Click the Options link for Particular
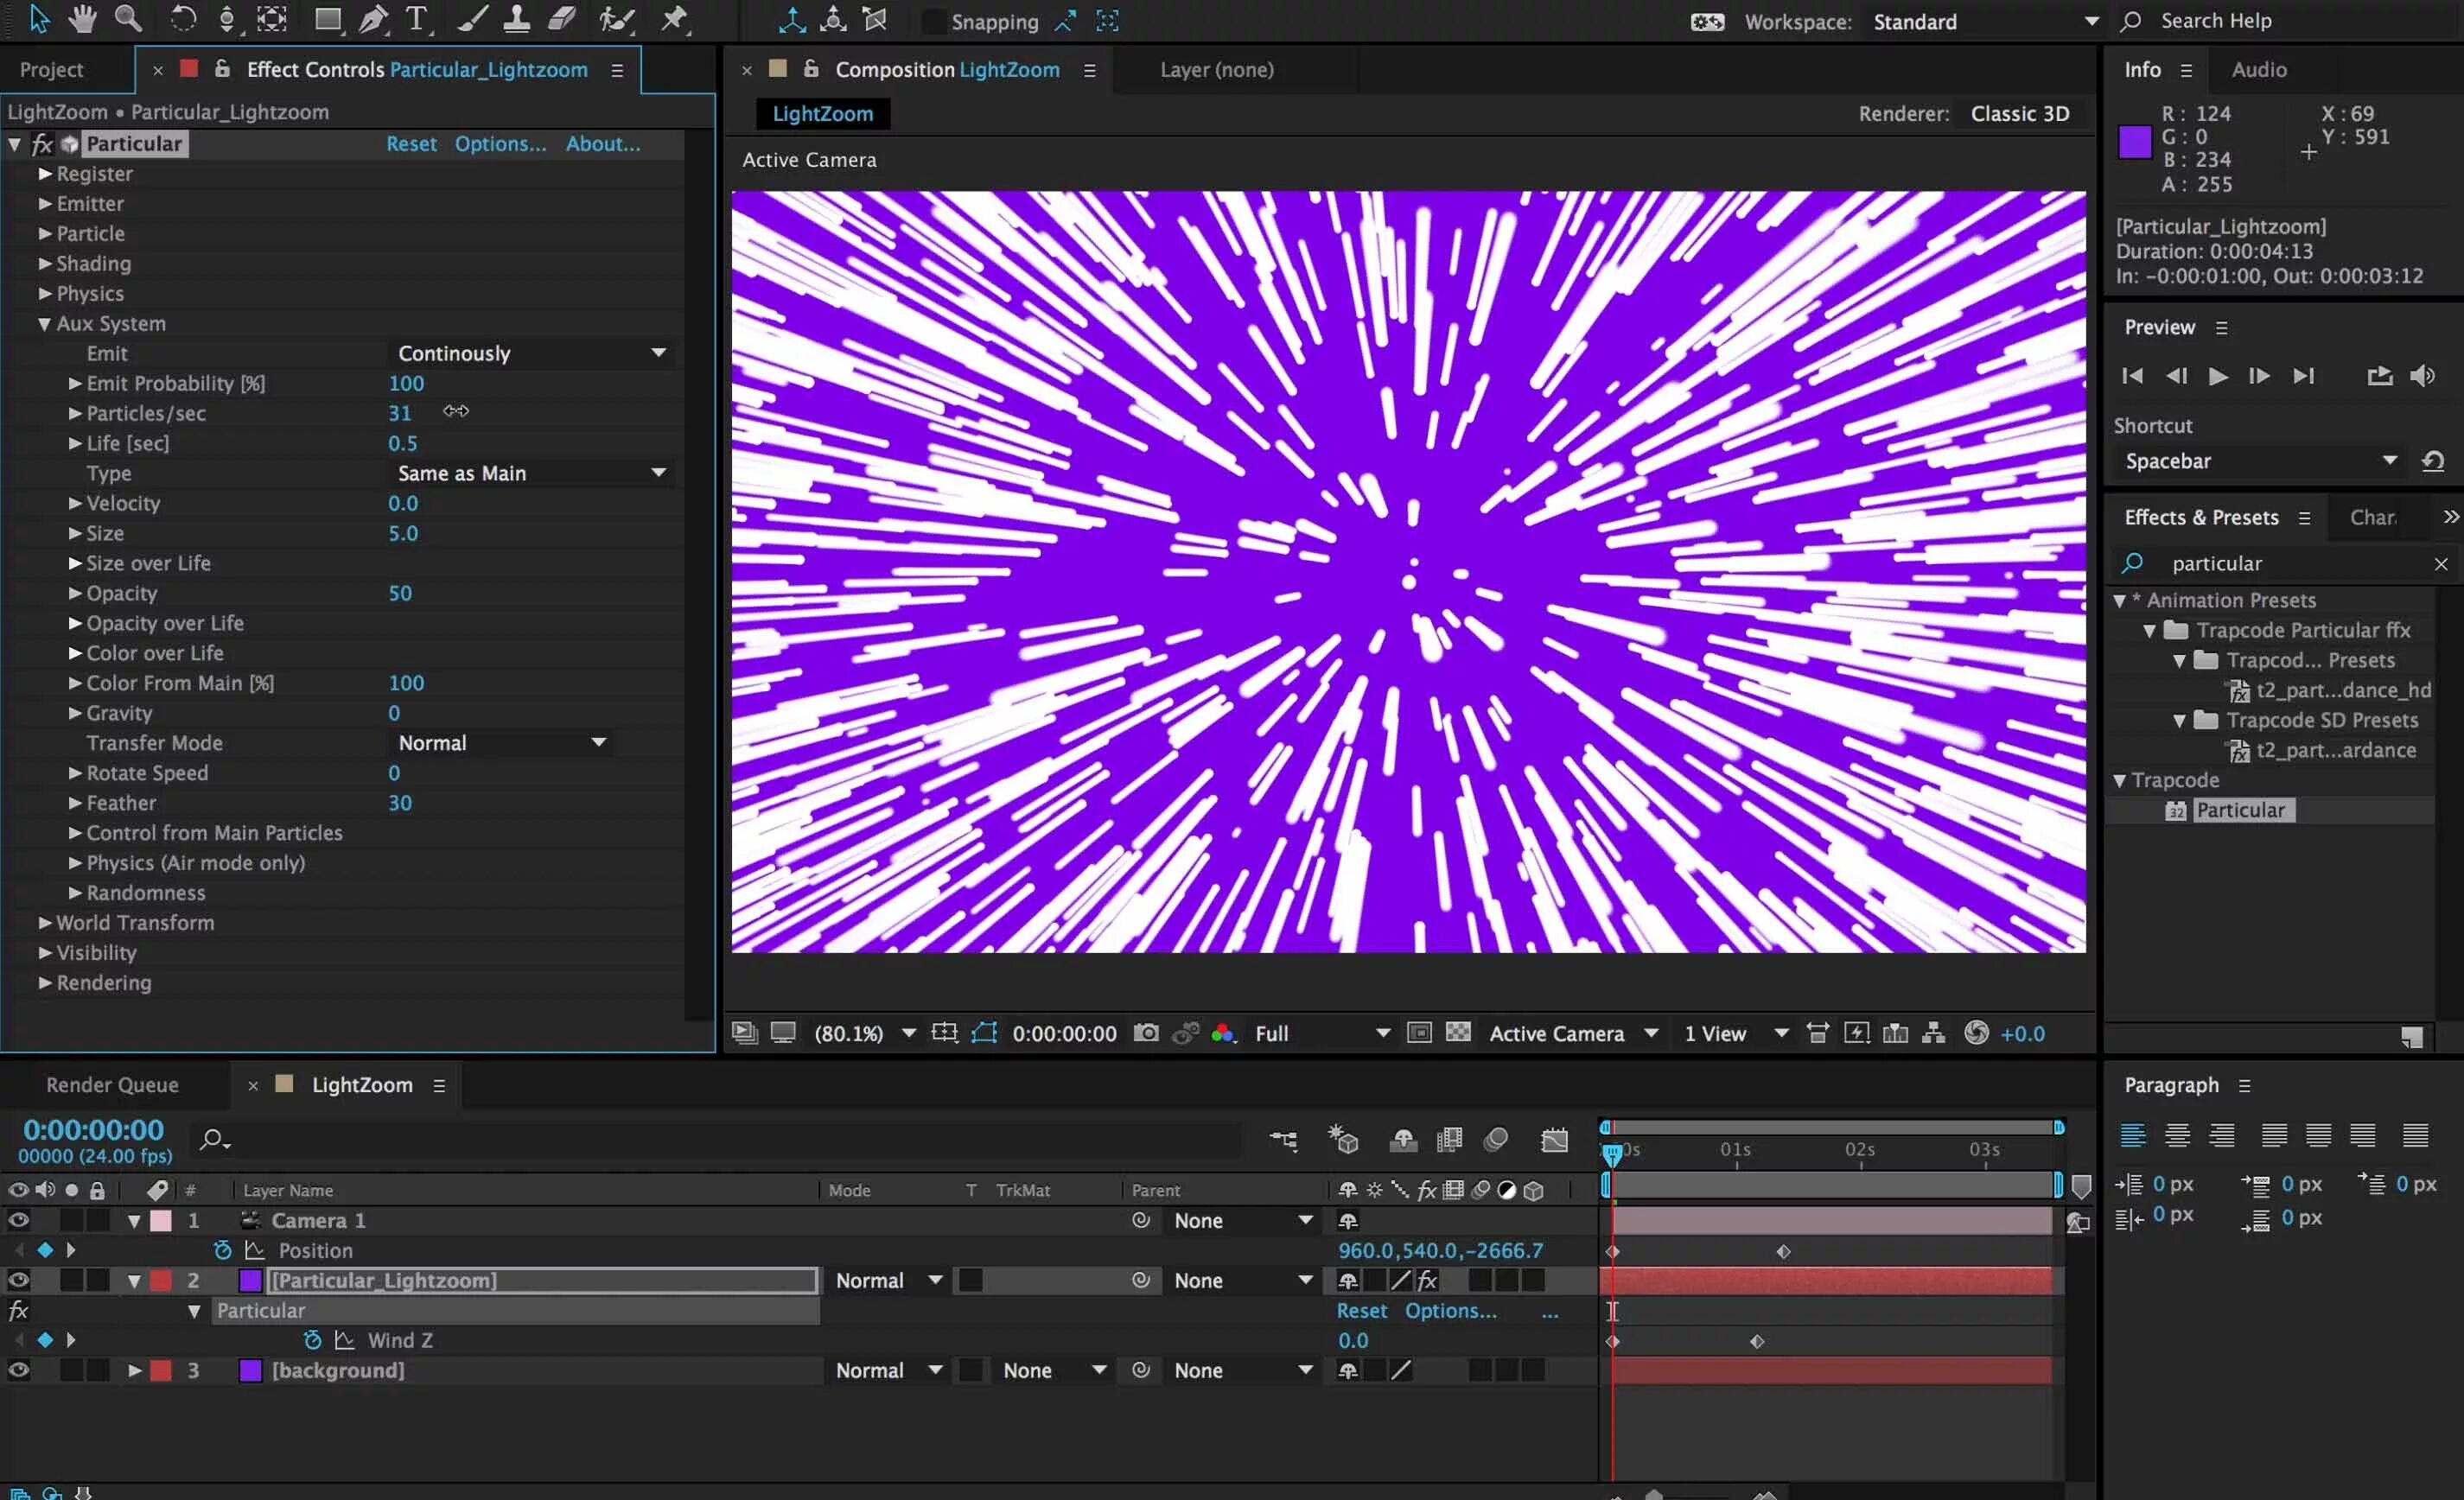Viewport: 2464px width, 1500px height. coord(500,144)
